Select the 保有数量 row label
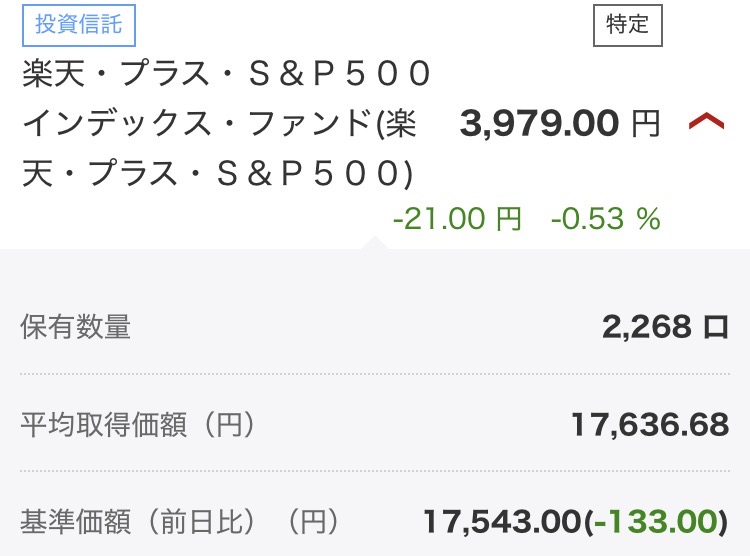This screenshot has width=750, height=556. point(76,327)
